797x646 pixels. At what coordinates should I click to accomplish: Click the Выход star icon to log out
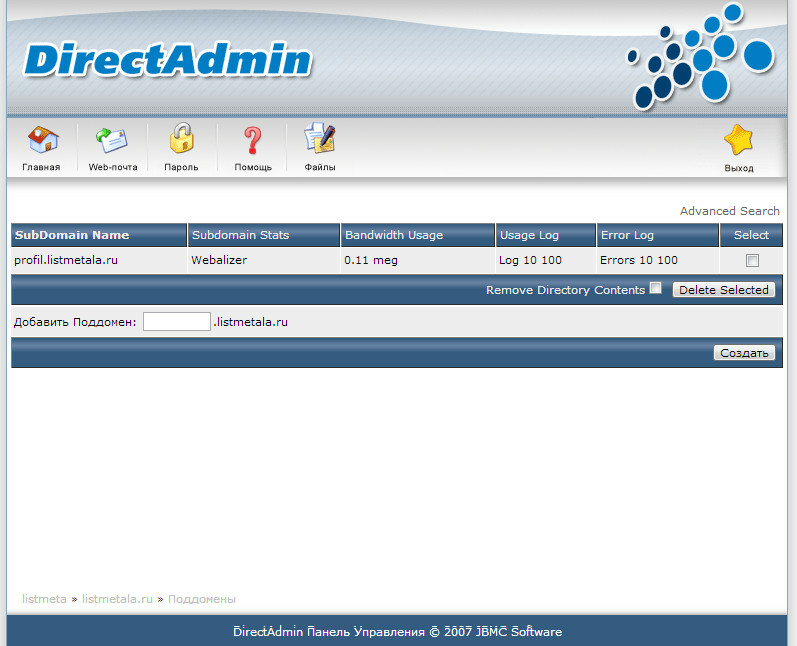(x=738, y=140)
